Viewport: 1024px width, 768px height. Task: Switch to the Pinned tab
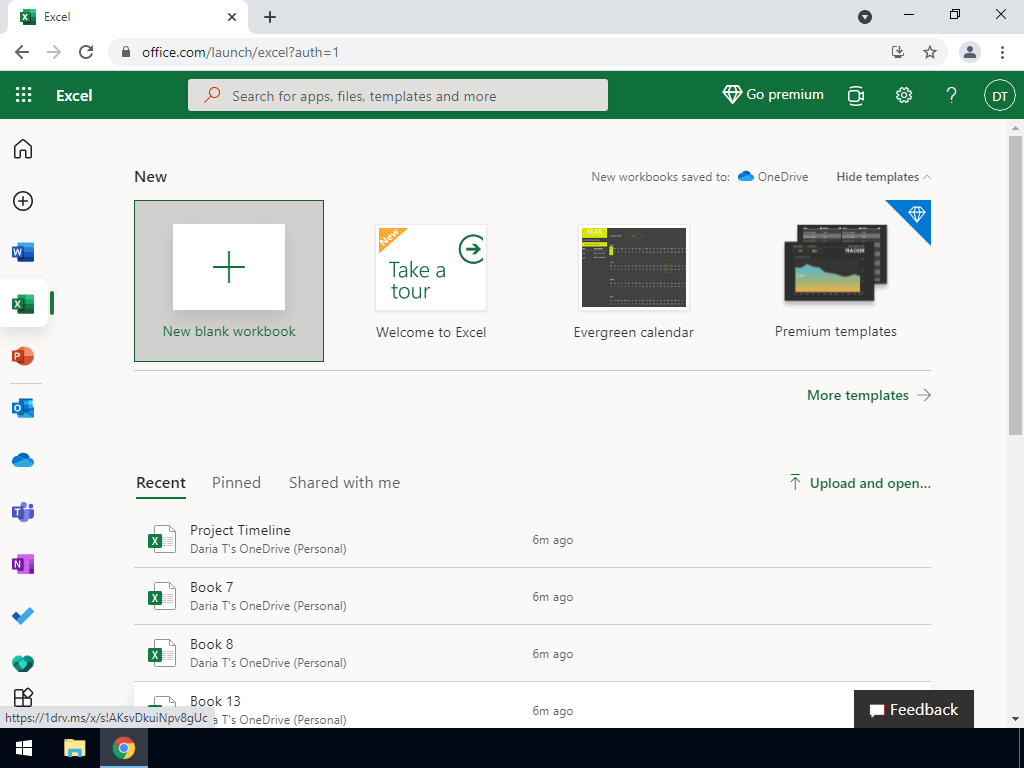(236, 483)
